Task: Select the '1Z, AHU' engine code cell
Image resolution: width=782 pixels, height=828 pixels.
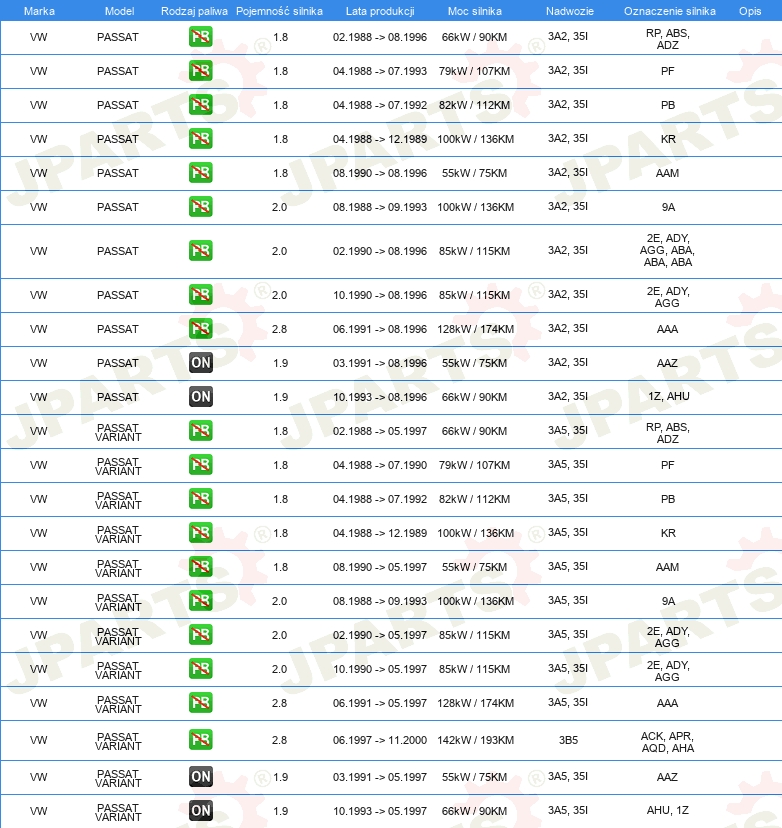Action: click(668, 396)
